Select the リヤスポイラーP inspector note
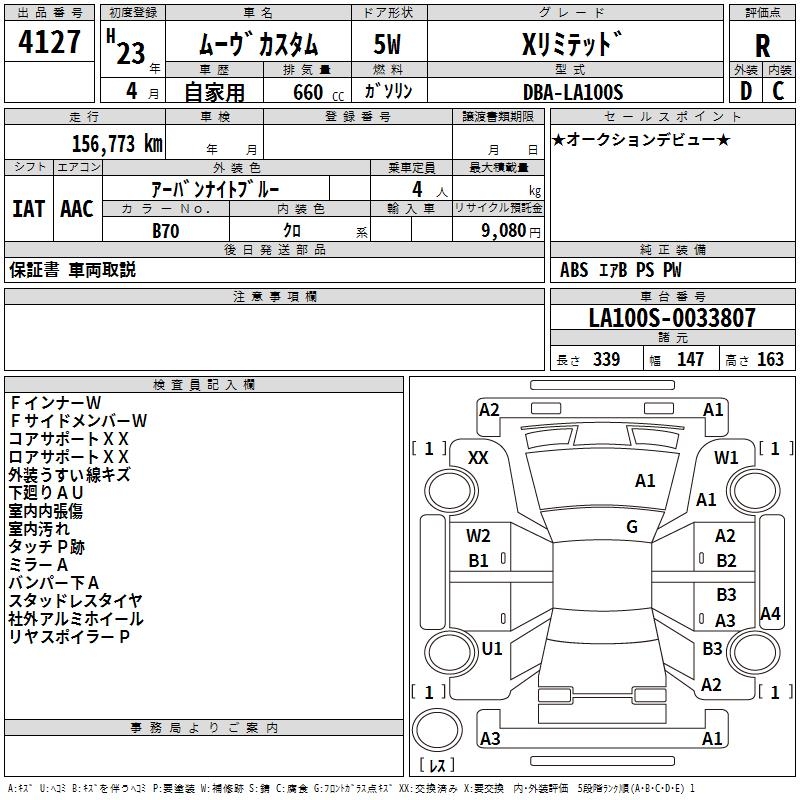Image resolution: width=800 pixels, height=800 pixels. coord(70,636)
